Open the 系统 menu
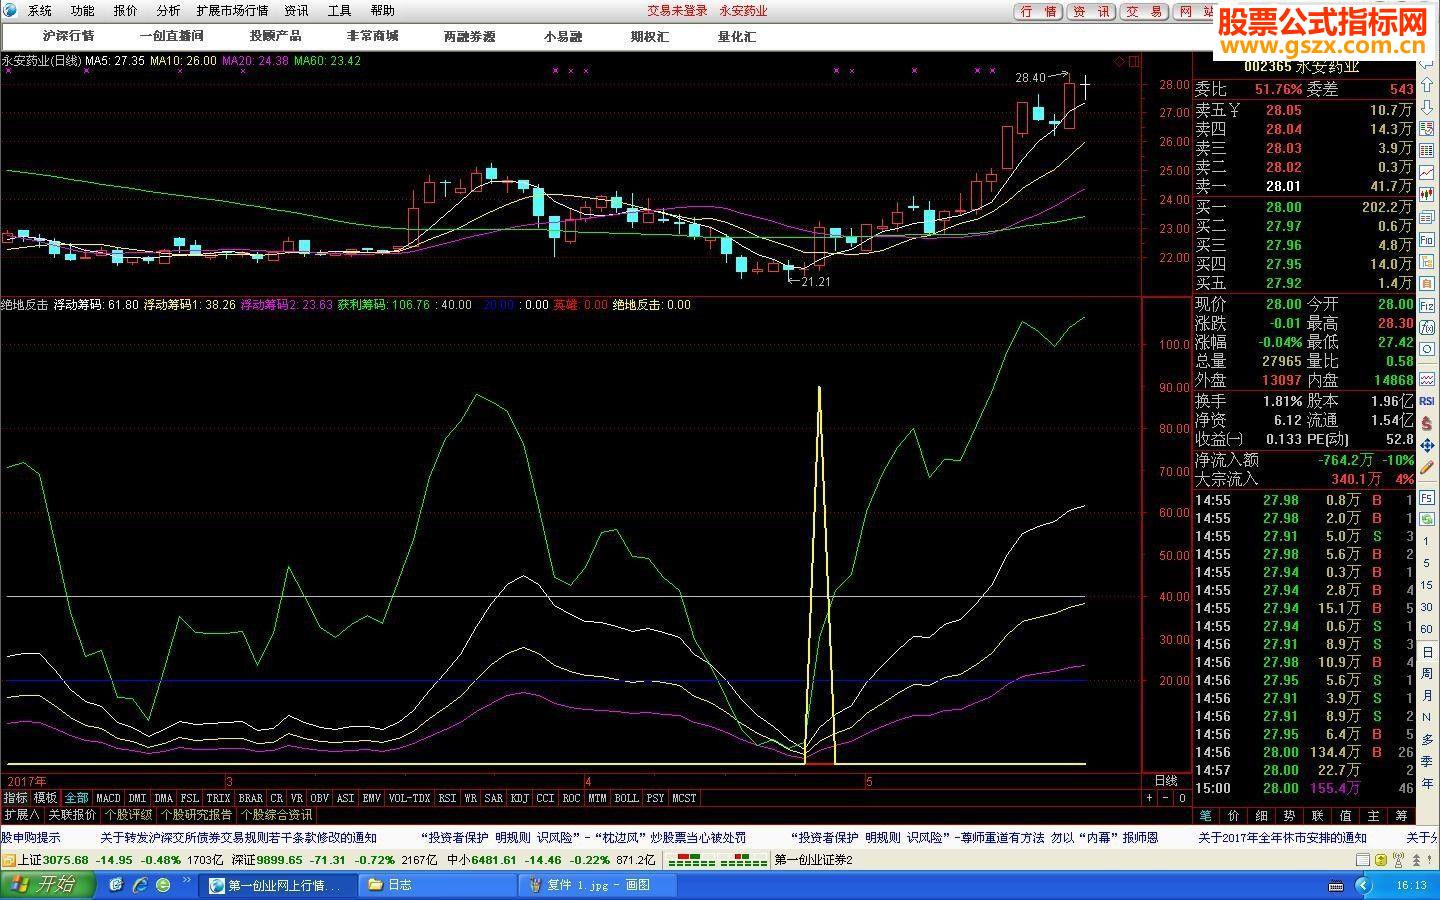Viewport: 1440px width, 900px height. (40, 11)
